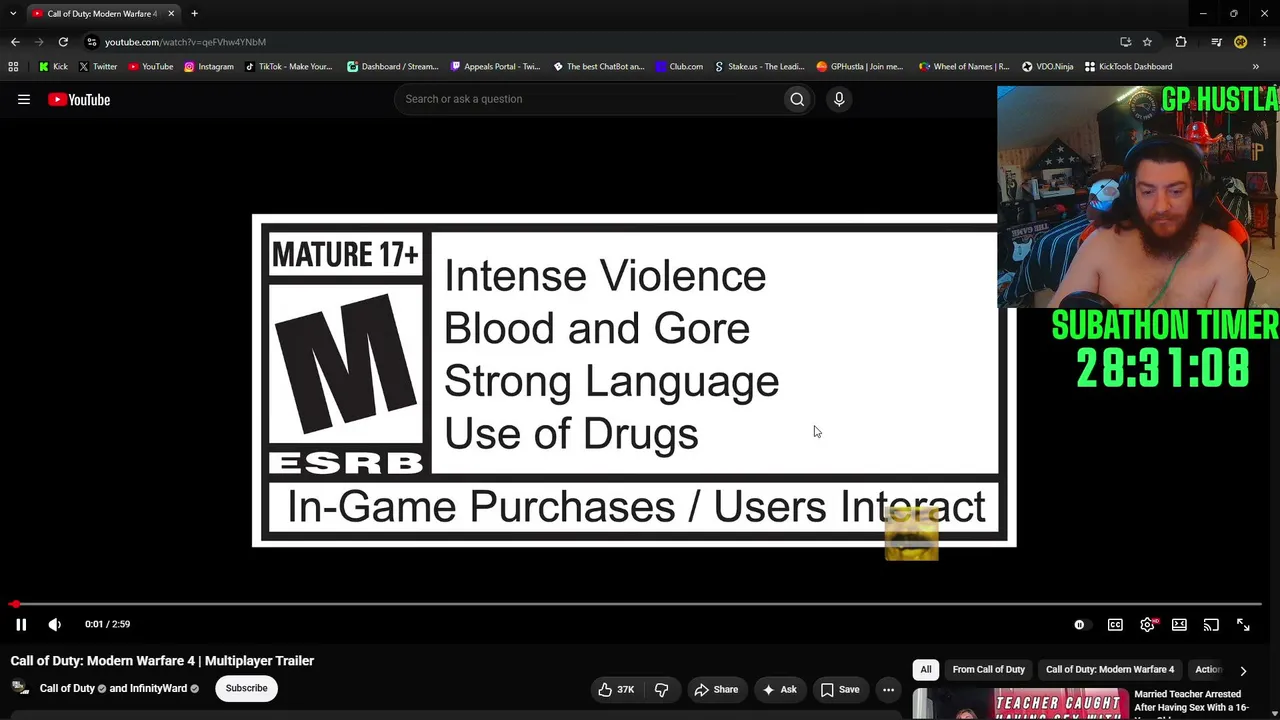Screen dimensions: 1280x720
Task: Mute the video volume
Action: 55,625
